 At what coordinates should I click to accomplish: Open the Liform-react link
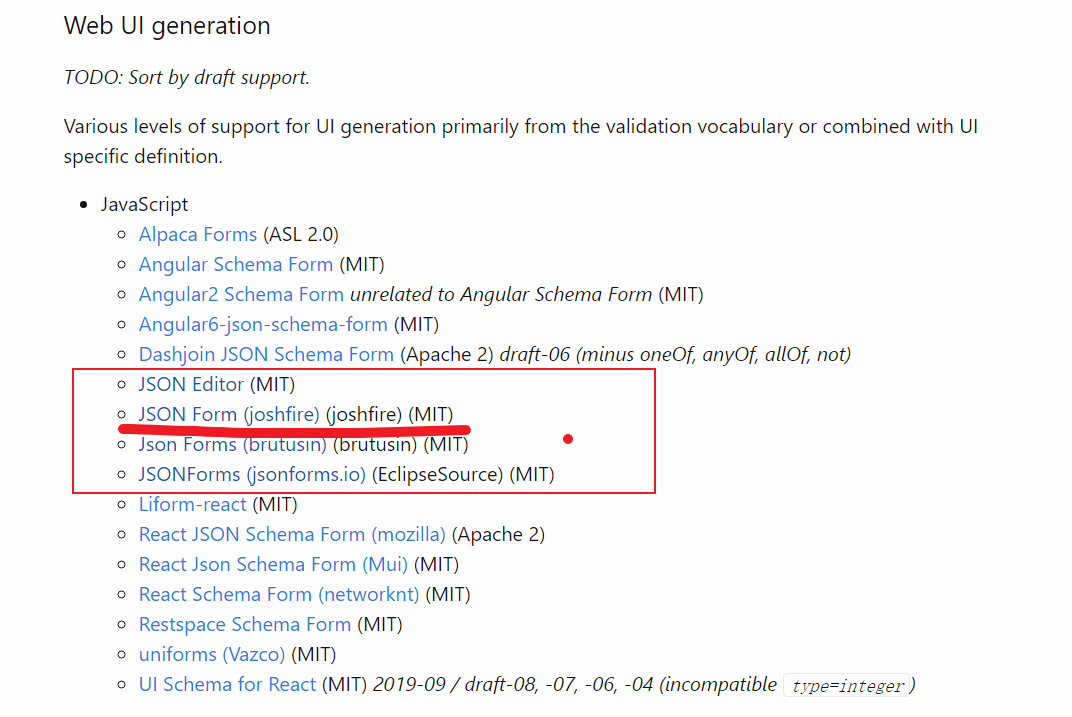coord(193,504)
